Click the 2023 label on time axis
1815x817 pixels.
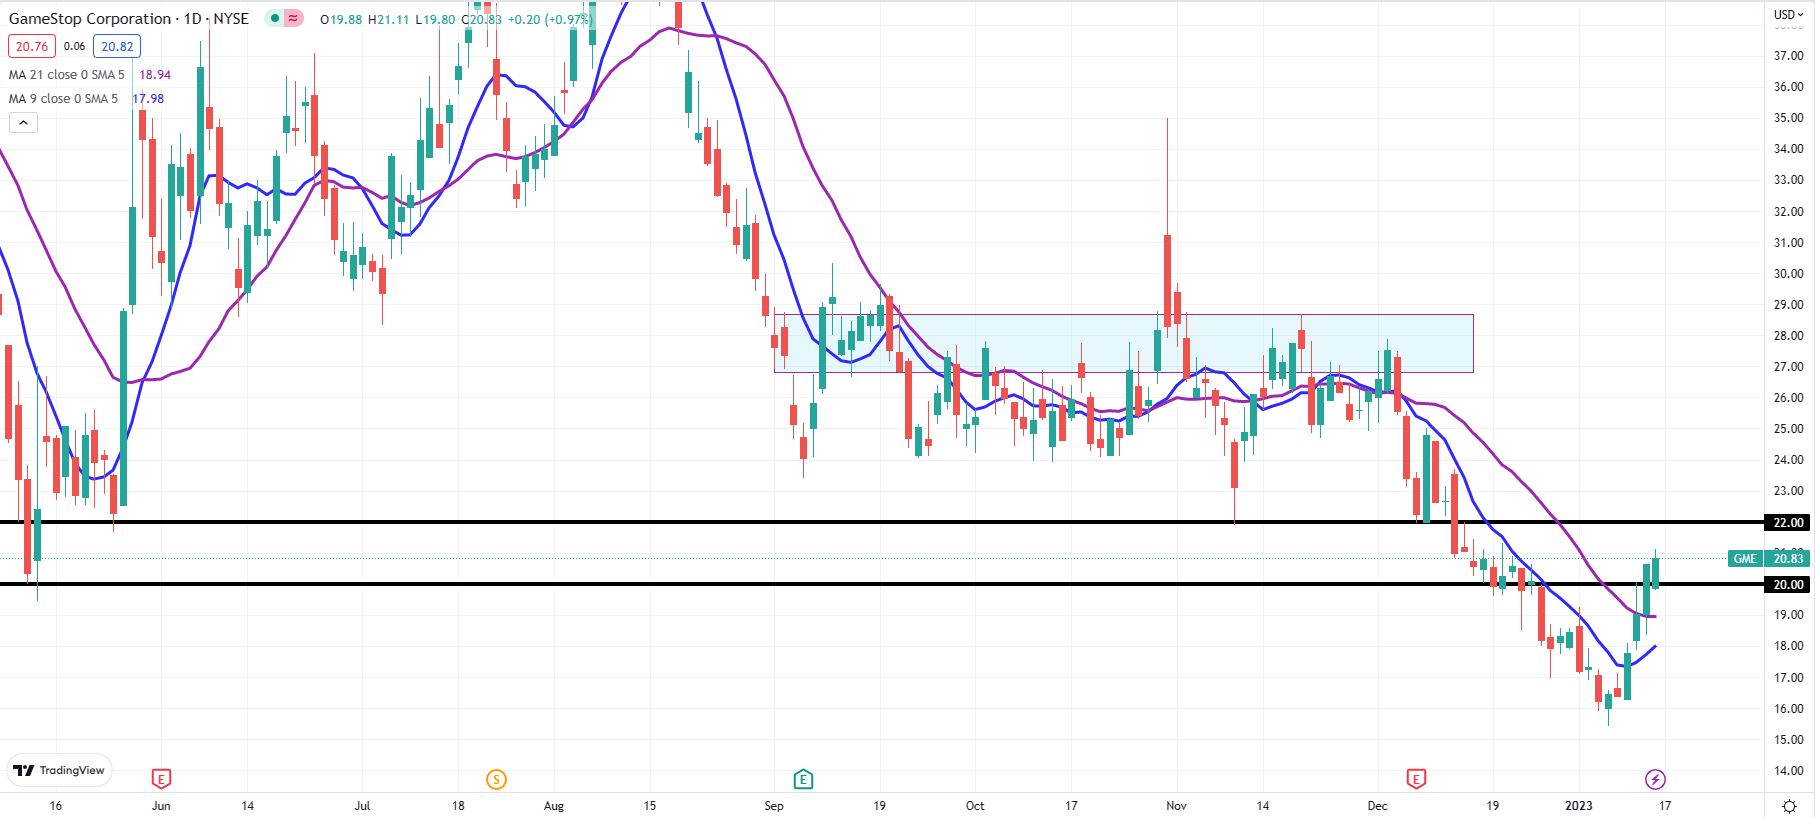click(x=1578, y=805)
